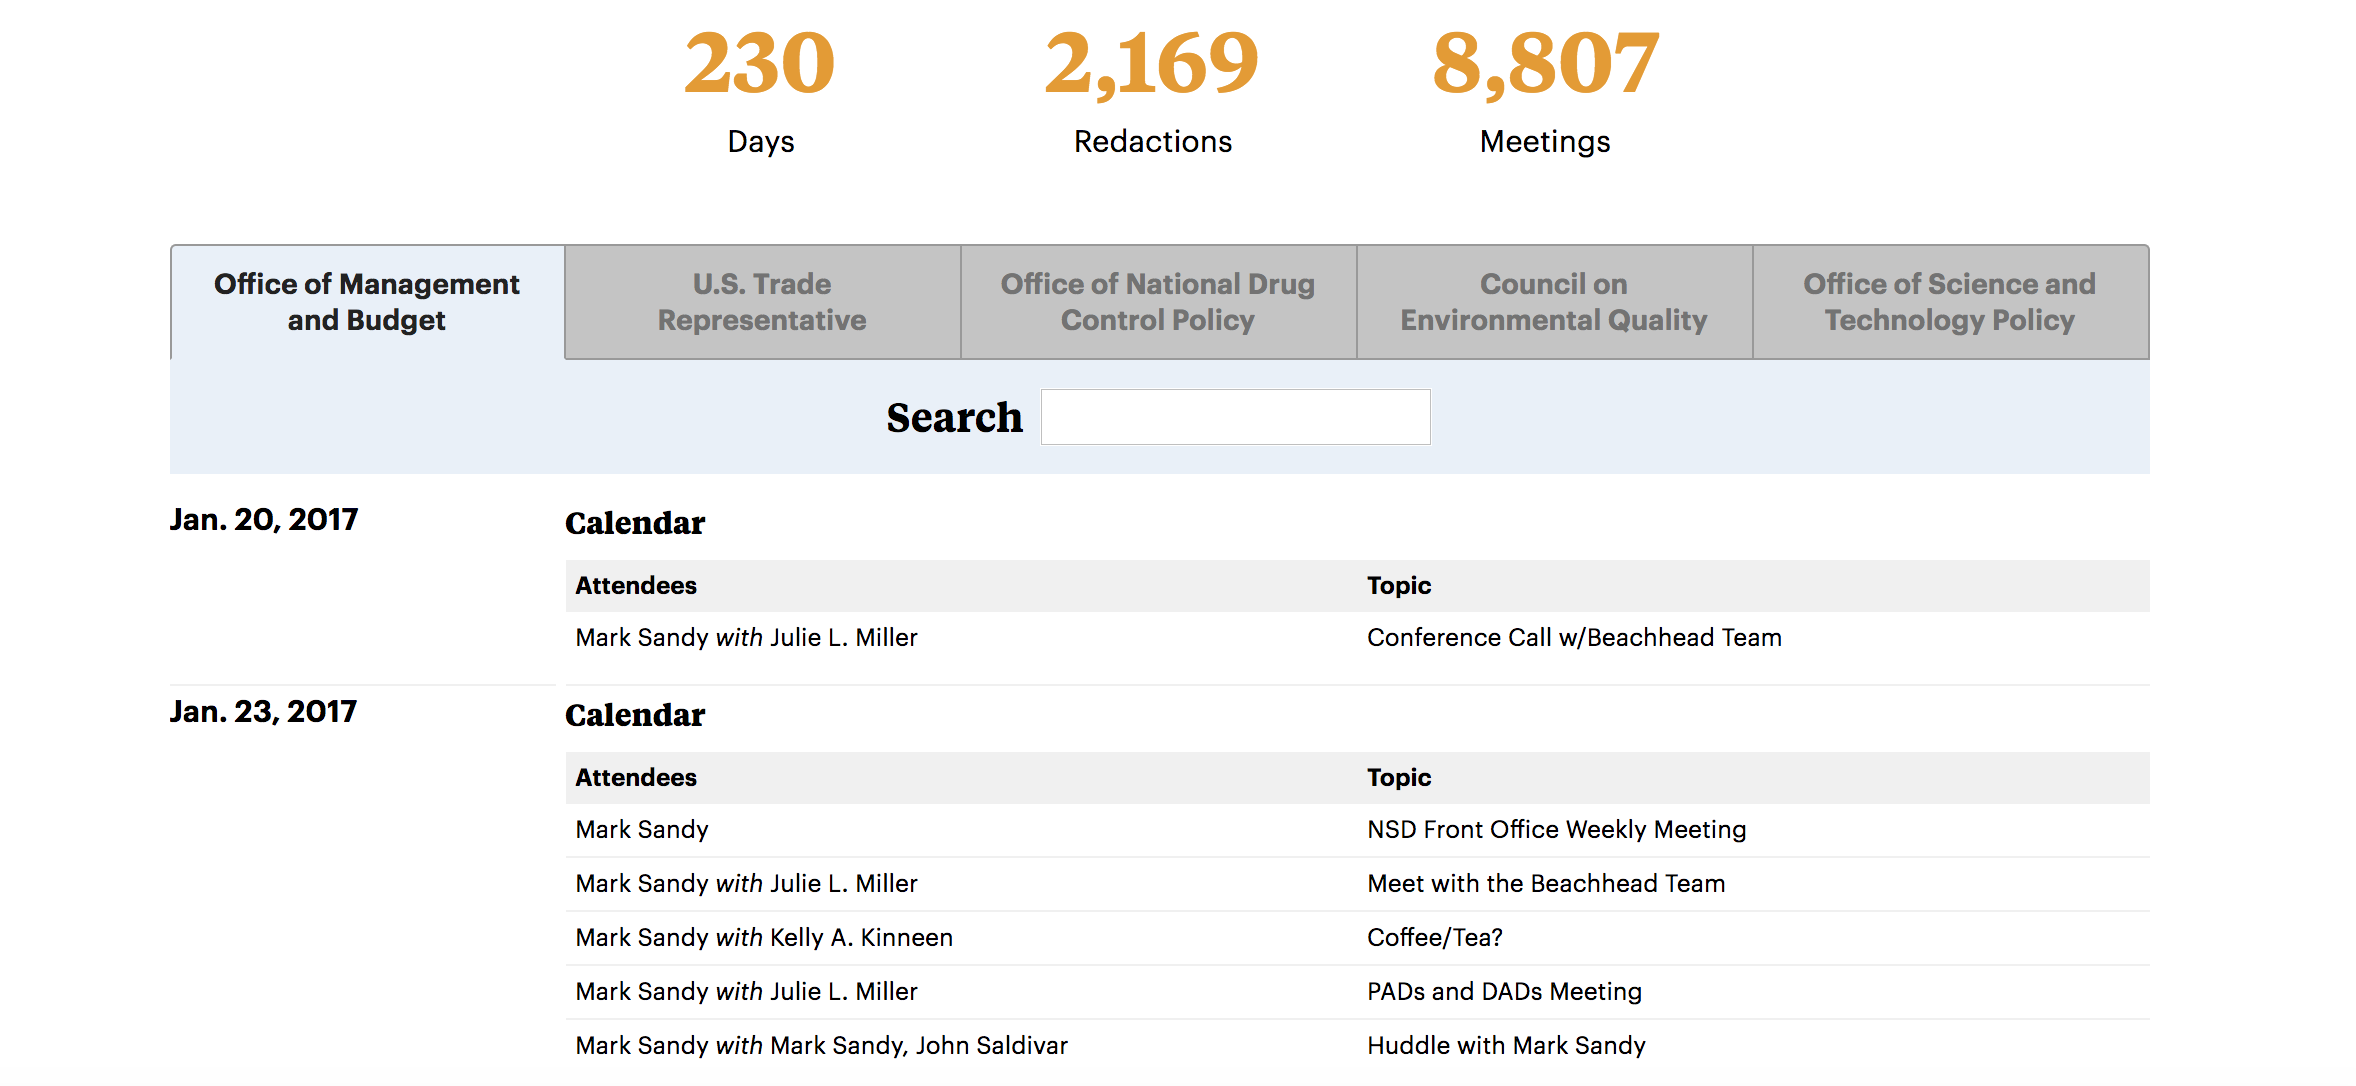Click the Topic header under Jan. 20
Screen dimensions: 2356x1086
1399,586
